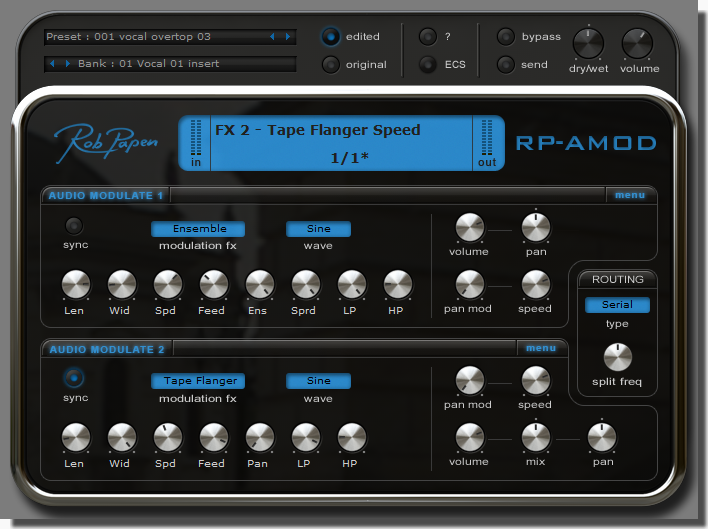Open the Ensemble modulation fx dropdown
This screenshot has width=708, height=529.
coord(198,229)
